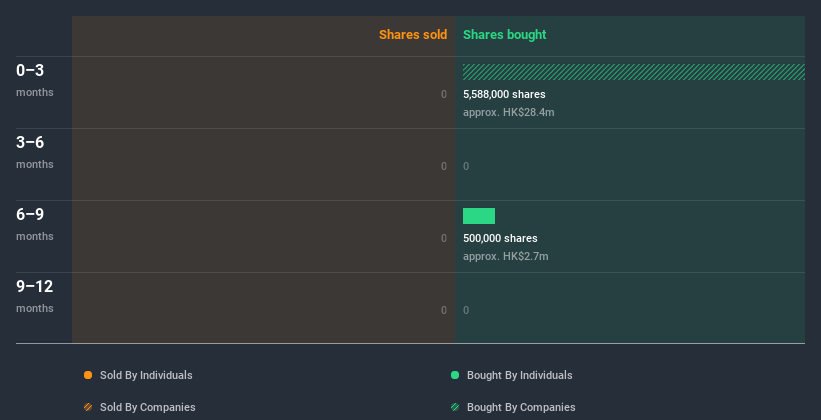Click the hatched Sold By Companies legend icon
Screen dimensions: 821x420
pos(88,407)
